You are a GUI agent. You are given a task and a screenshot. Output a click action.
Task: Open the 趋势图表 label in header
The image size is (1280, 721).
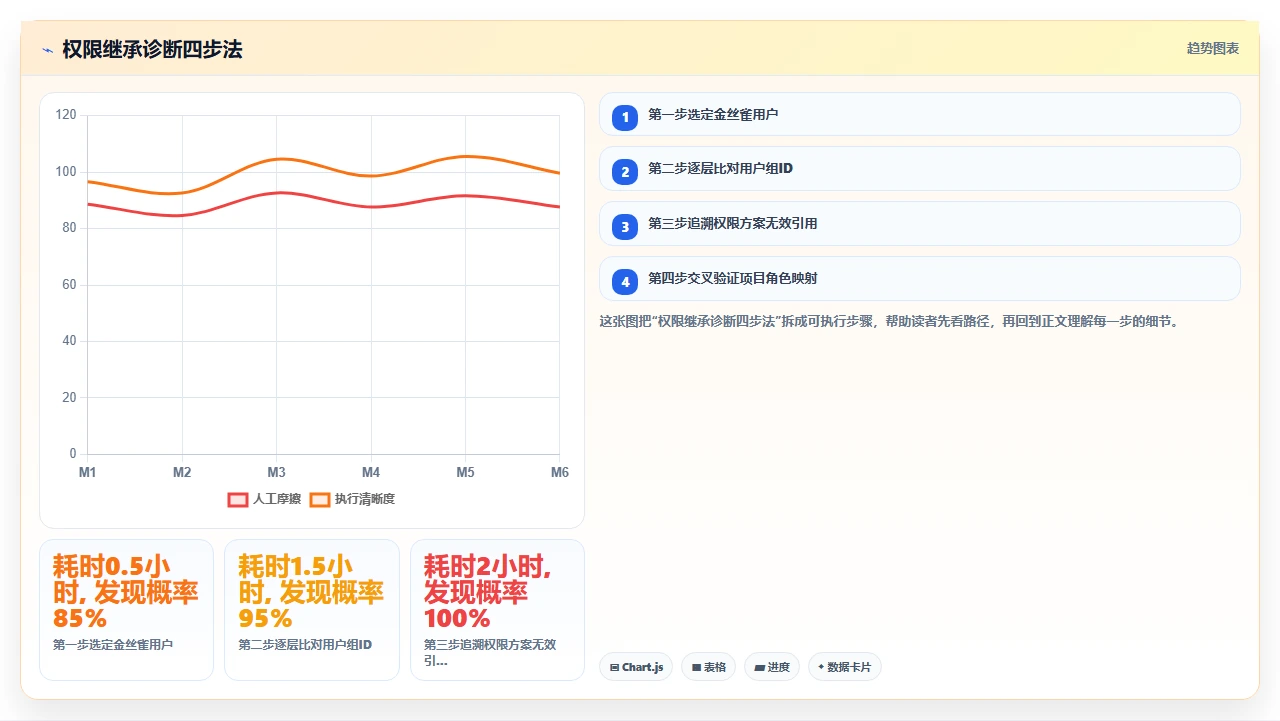1213,48
